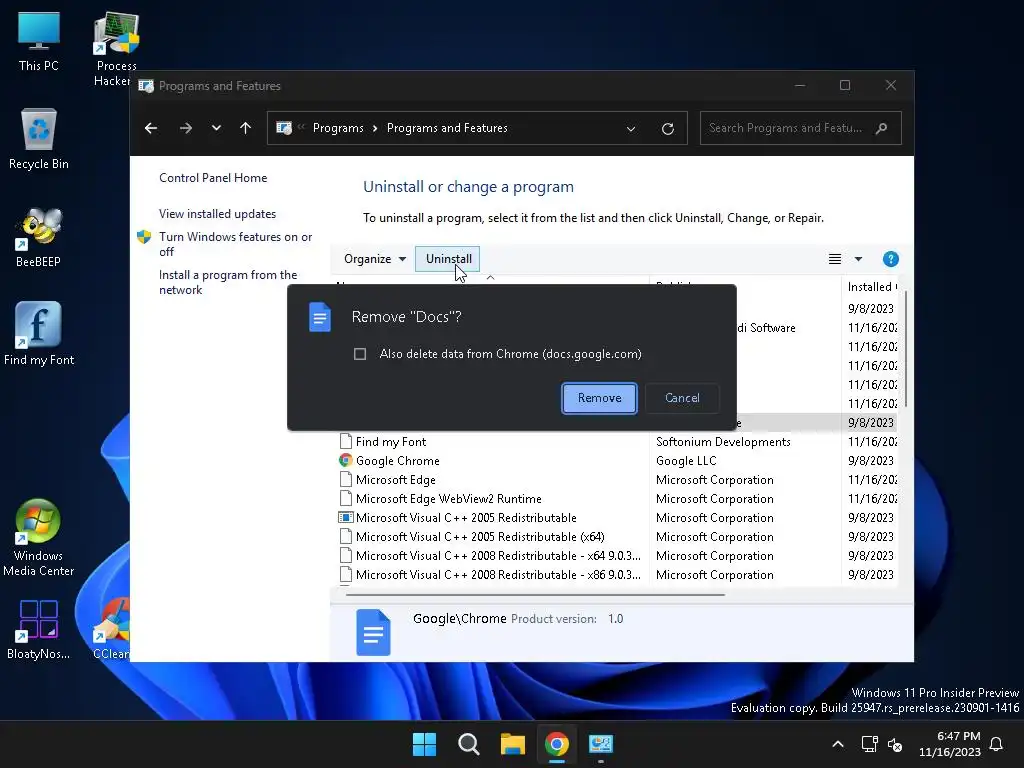
Task: Open Control Panel Home link
Action: click(213, 178)
